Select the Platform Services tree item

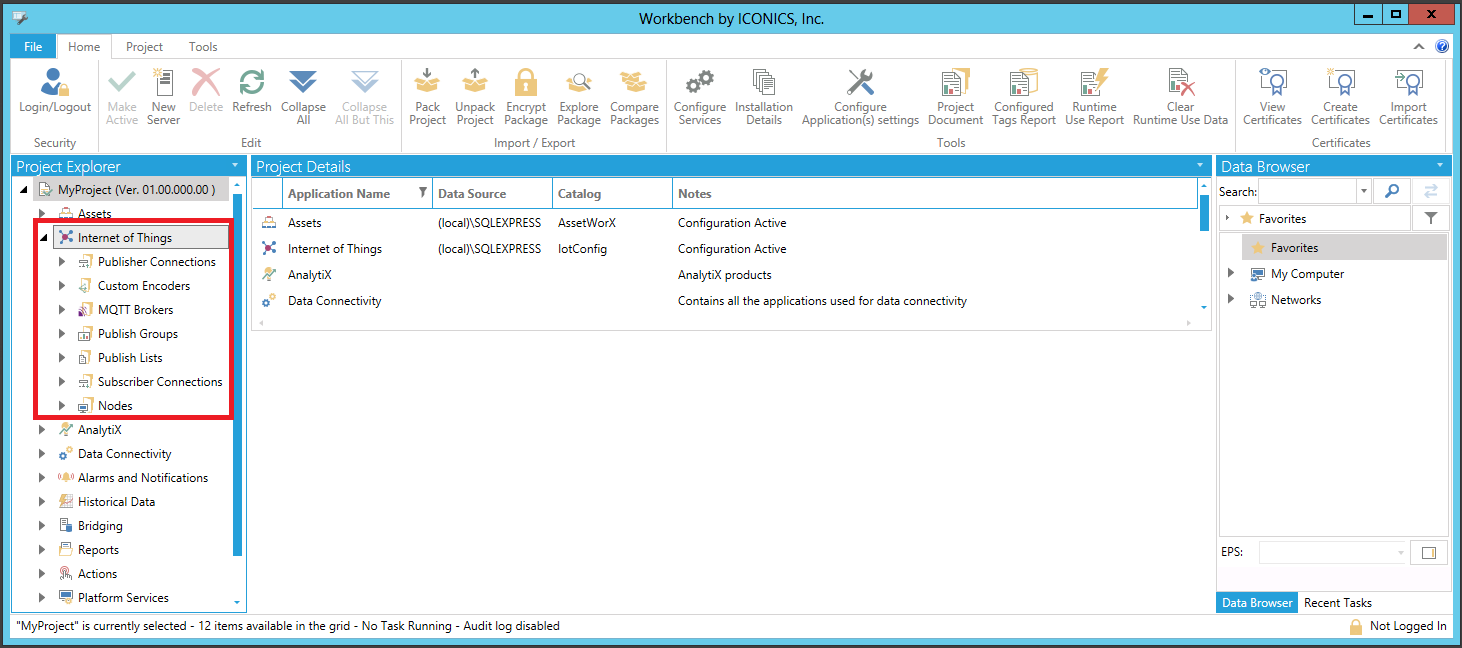pyautogui.click(x=123, y=598)
